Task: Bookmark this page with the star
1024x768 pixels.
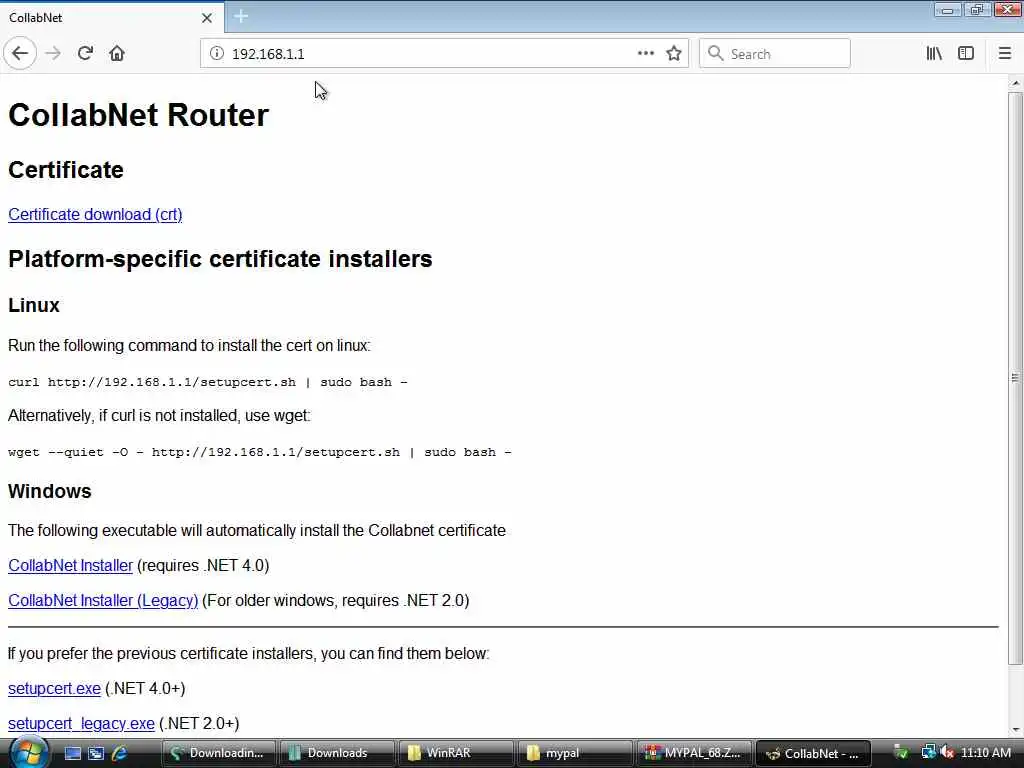Action: point(674,54)
